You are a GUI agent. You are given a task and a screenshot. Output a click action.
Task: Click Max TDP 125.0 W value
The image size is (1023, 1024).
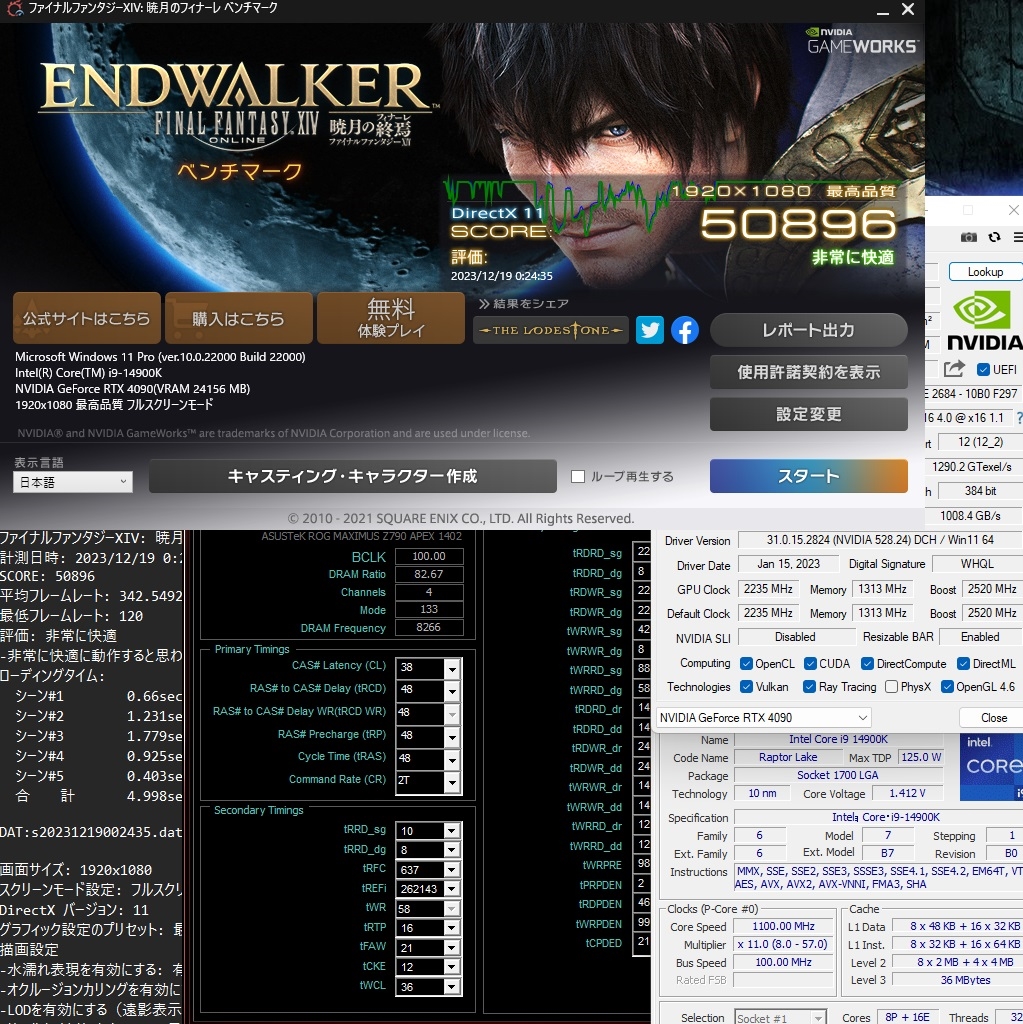pos(920,757)
